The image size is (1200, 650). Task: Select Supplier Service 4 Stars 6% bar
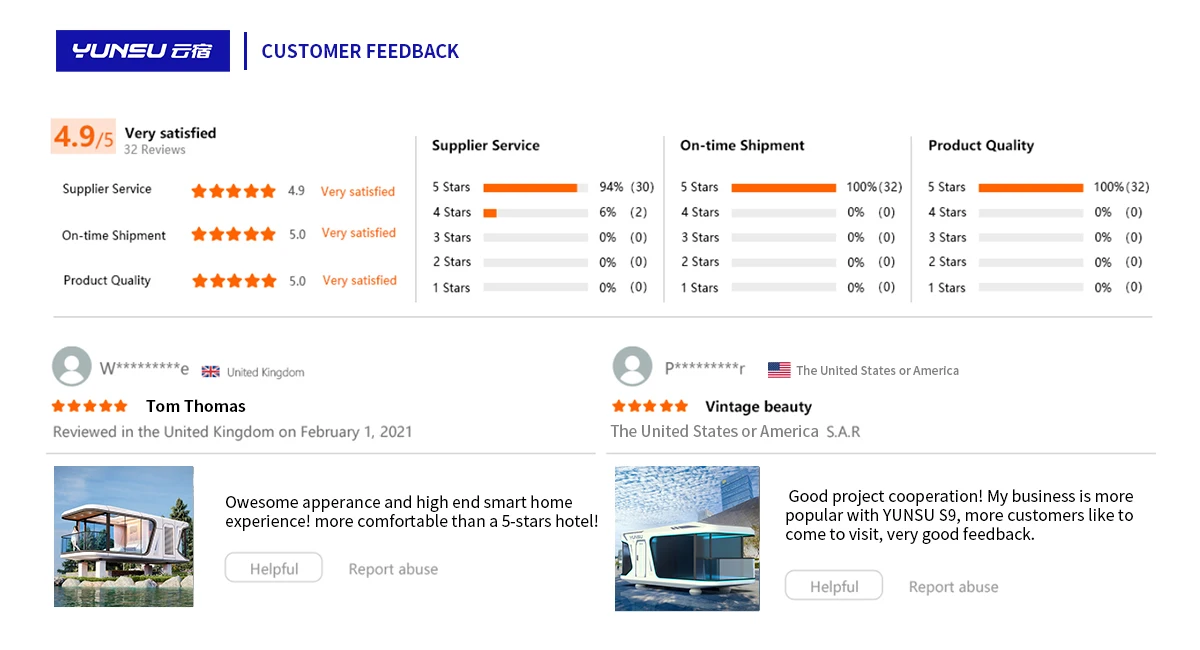(x=535, y=212)
